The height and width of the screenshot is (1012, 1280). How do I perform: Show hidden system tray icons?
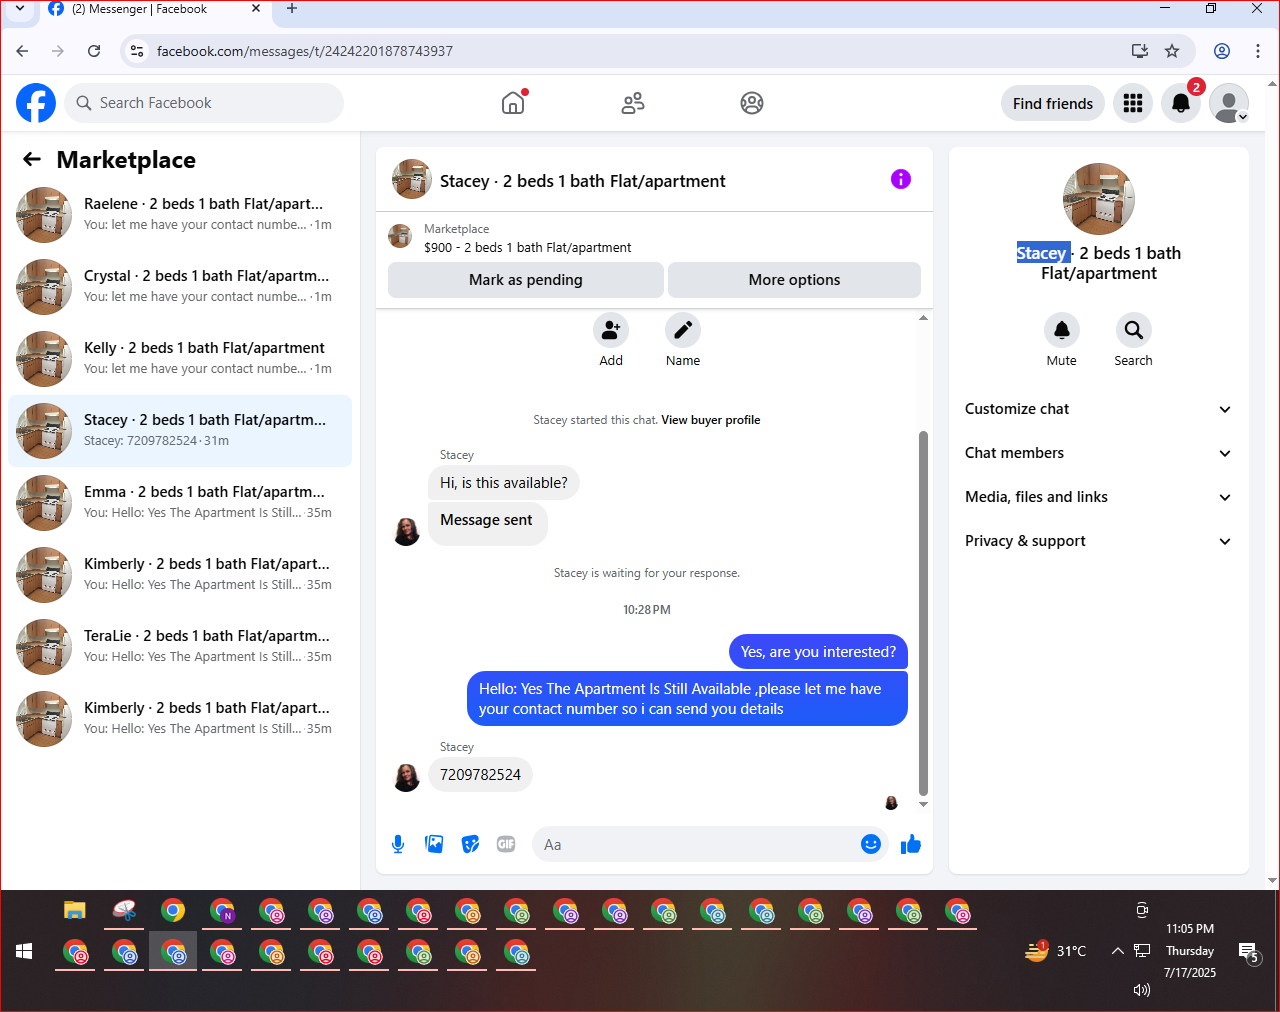coord(1118,951)
